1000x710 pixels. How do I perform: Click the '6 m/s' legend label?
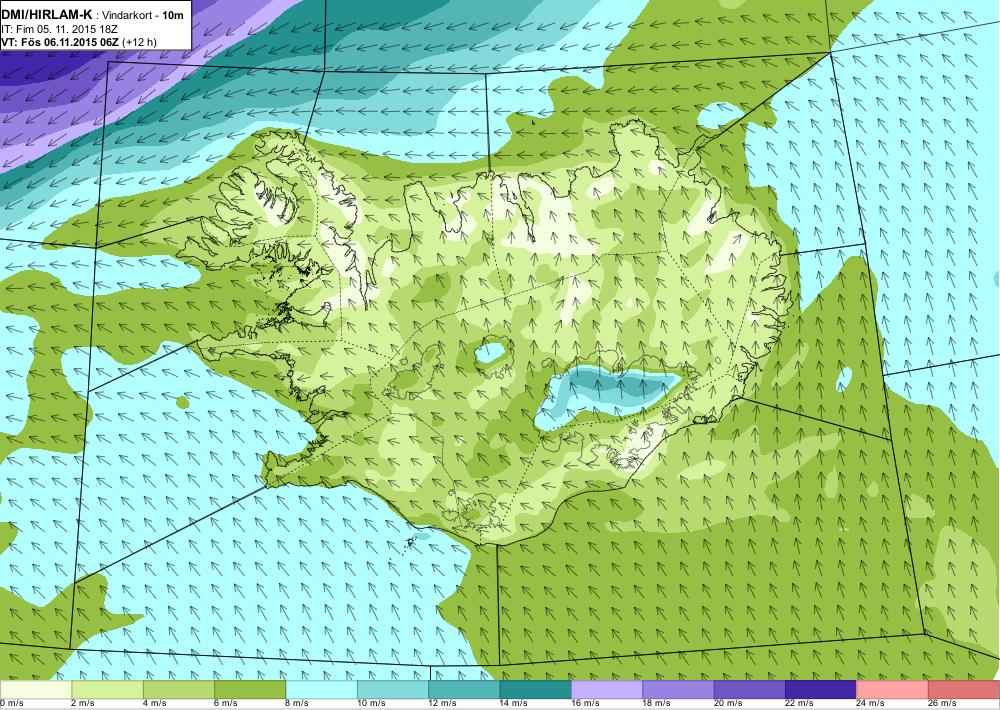tap(226, 703)
